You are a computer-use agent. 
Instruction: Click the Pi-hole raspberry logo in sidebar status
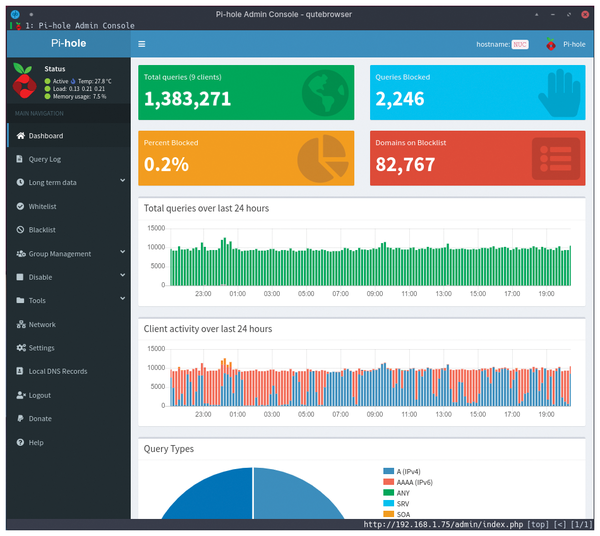pyautogui.click(x=24, y=81)
